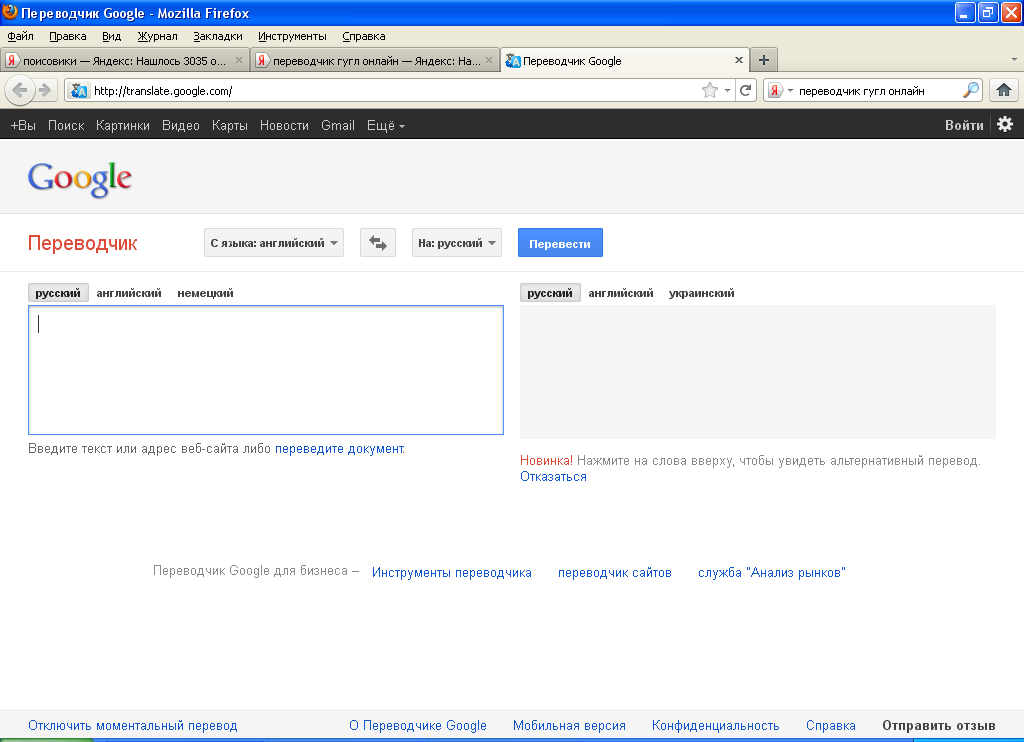Screen dimensions: 1024x742
Task: Click the Отказаться link
Action: 553,477
